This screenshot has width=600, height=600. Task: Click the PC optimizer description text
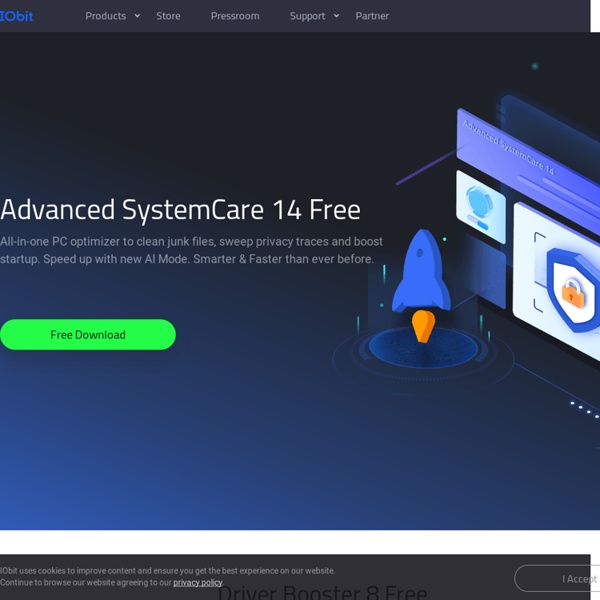(191, 250)
